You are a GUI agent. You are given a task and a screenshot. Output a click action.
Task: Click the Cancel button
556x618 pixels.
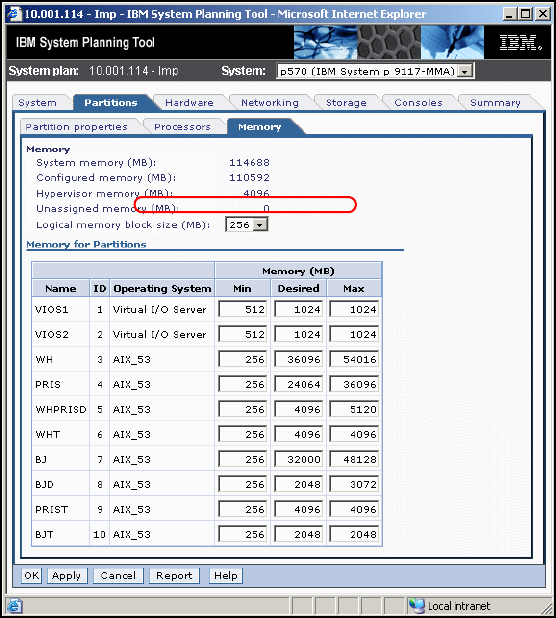(x=118, y=575)
